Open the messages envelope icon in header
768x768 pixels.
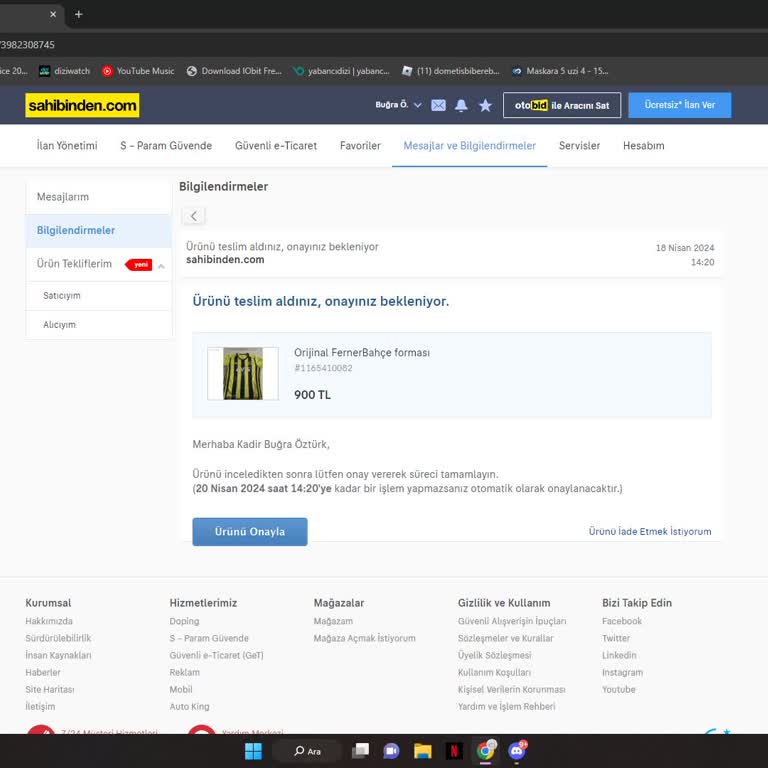tap(438, 105)
